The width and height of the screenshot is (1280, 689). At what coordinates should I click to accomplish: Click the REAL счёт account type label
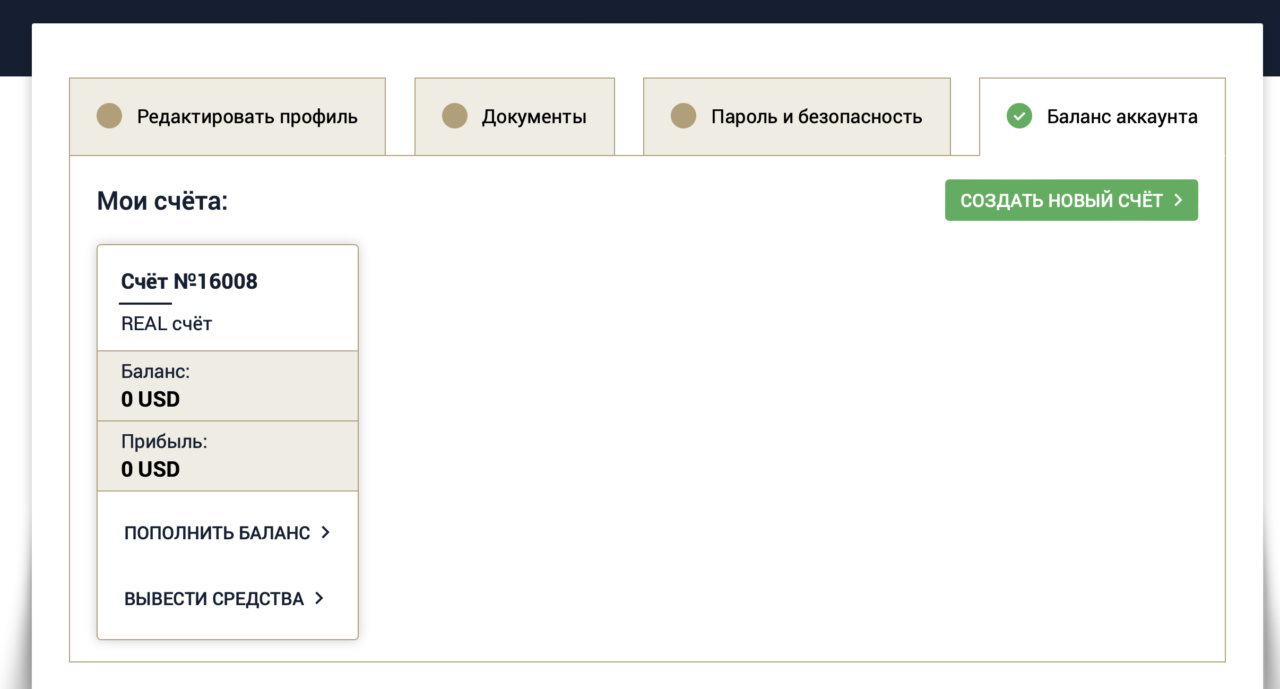pos(166,324)
